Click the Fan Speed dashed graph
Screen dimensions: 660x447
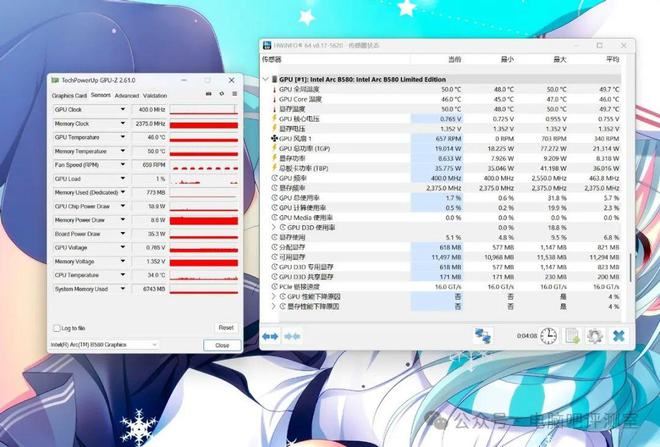(x=204, y=165)
